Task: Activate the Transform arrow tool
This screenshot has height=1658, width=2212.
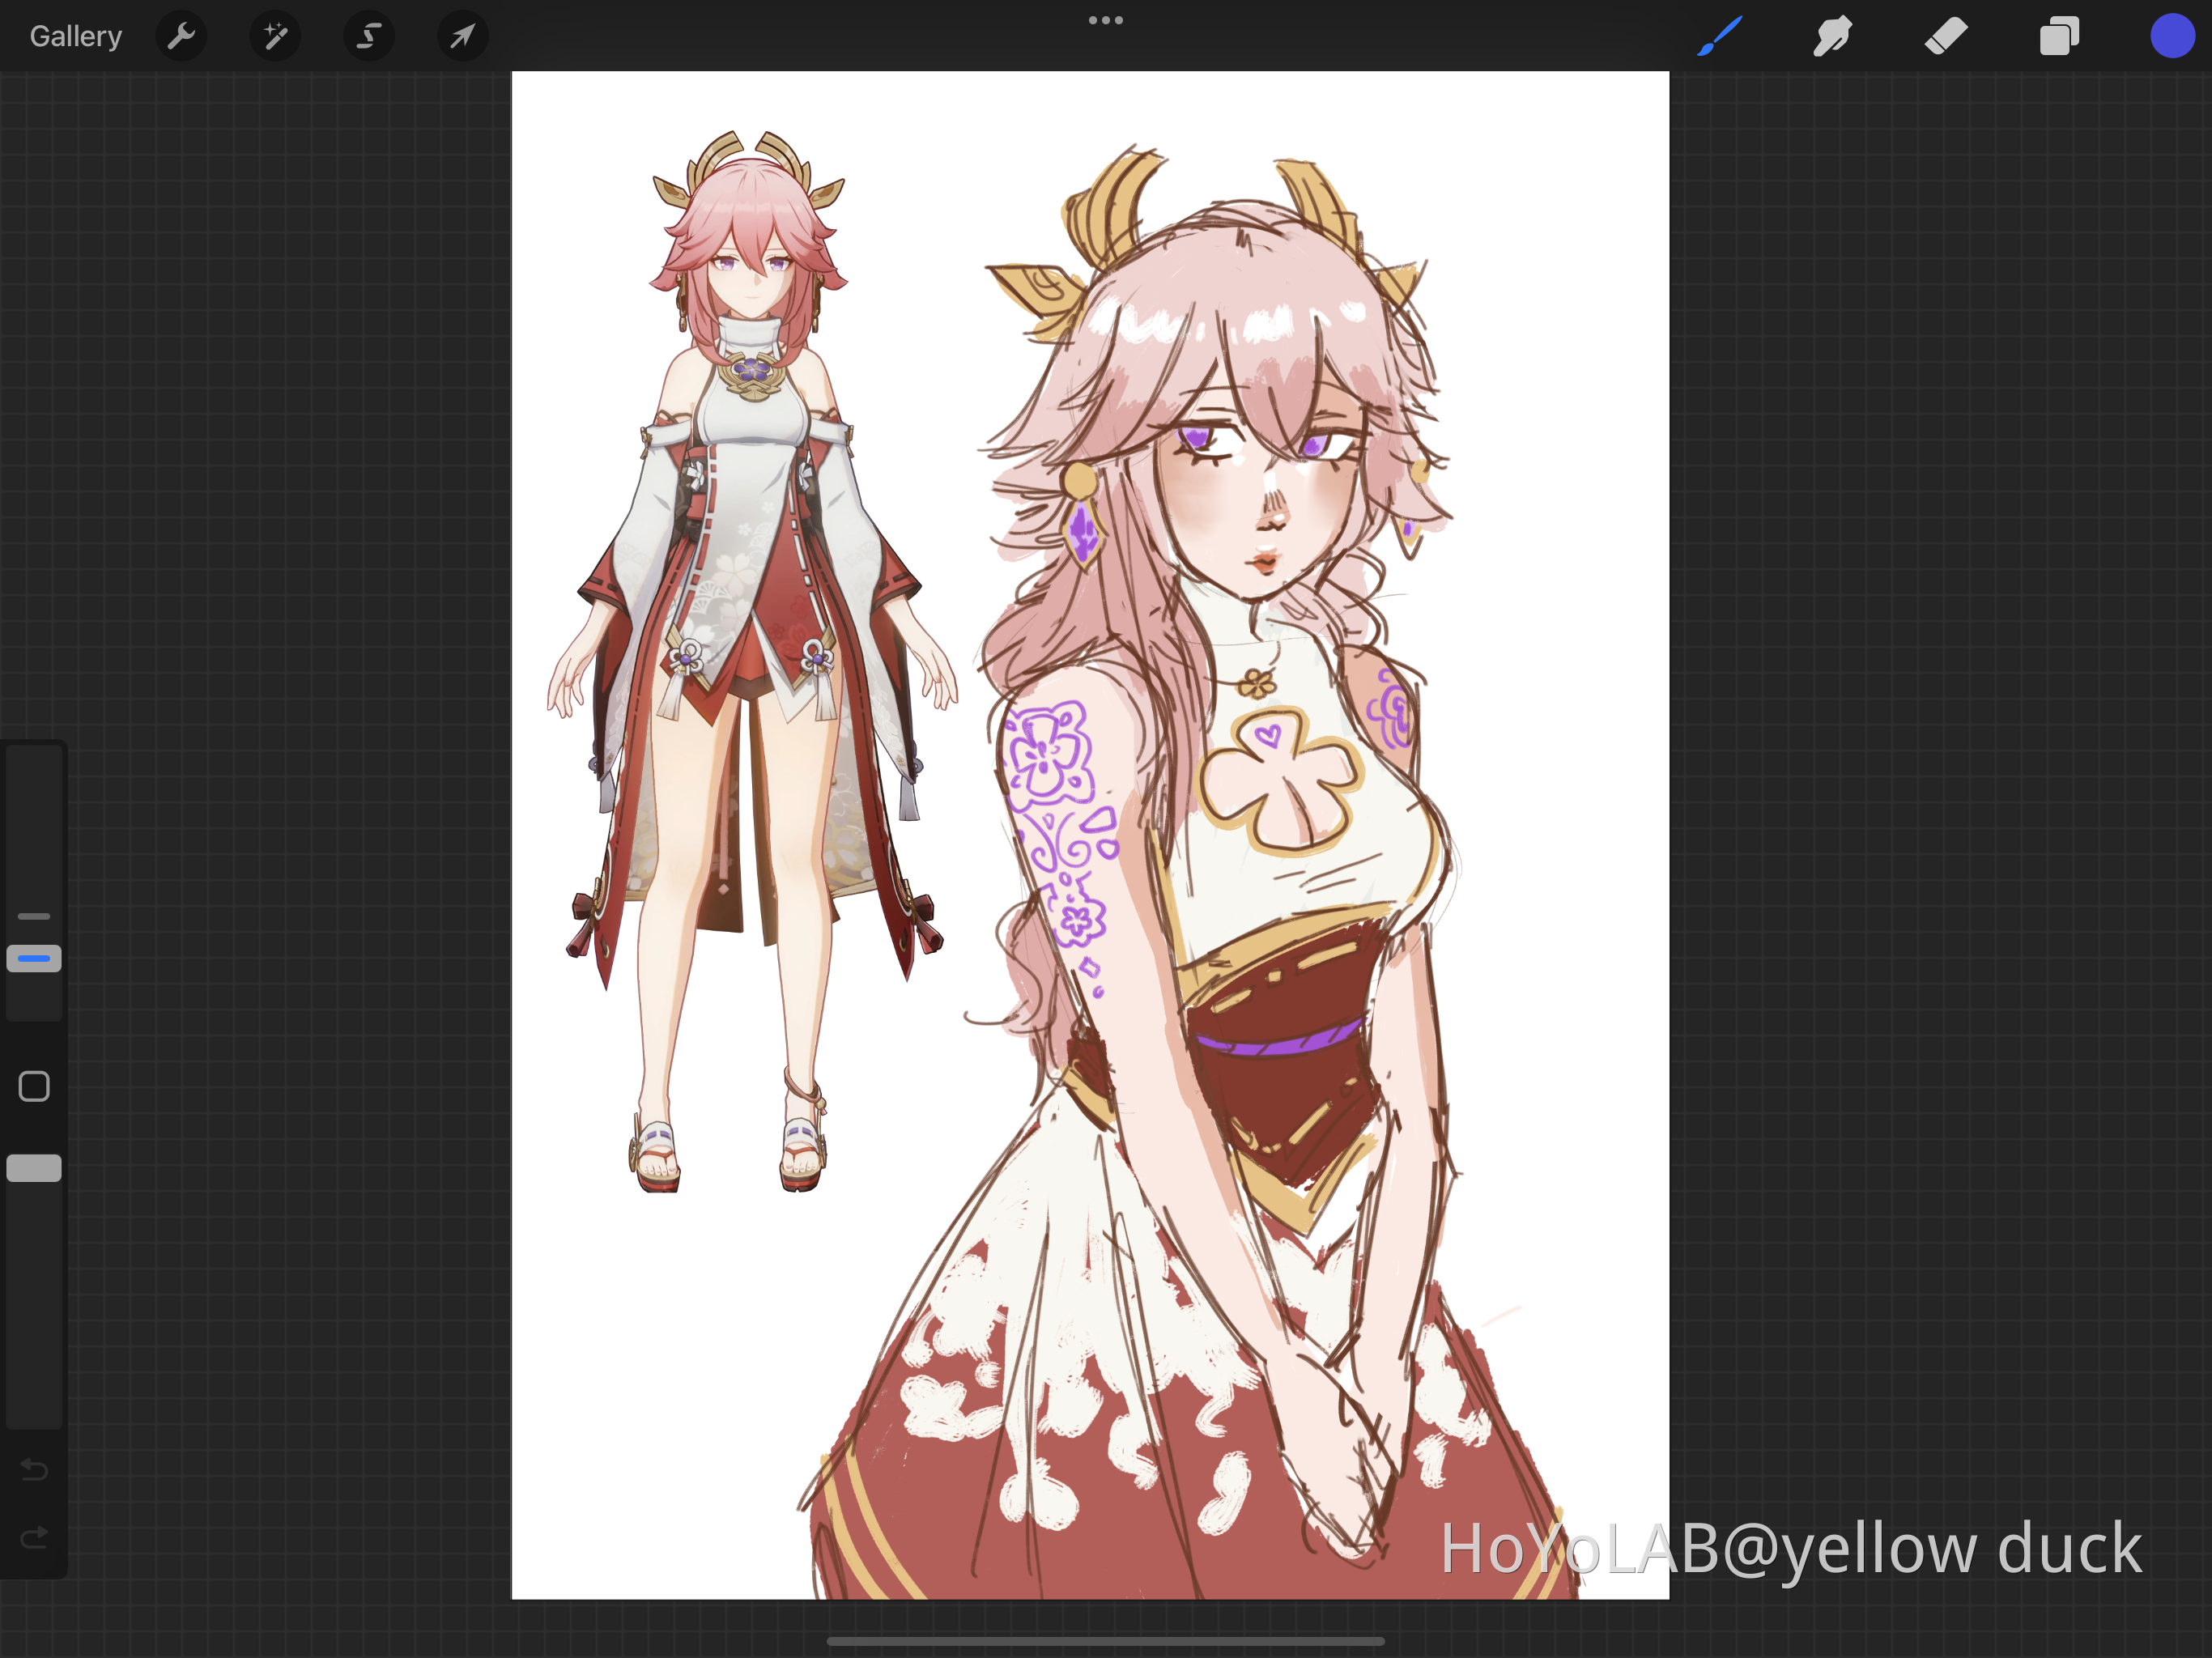Action: click(x=461, y=36)
